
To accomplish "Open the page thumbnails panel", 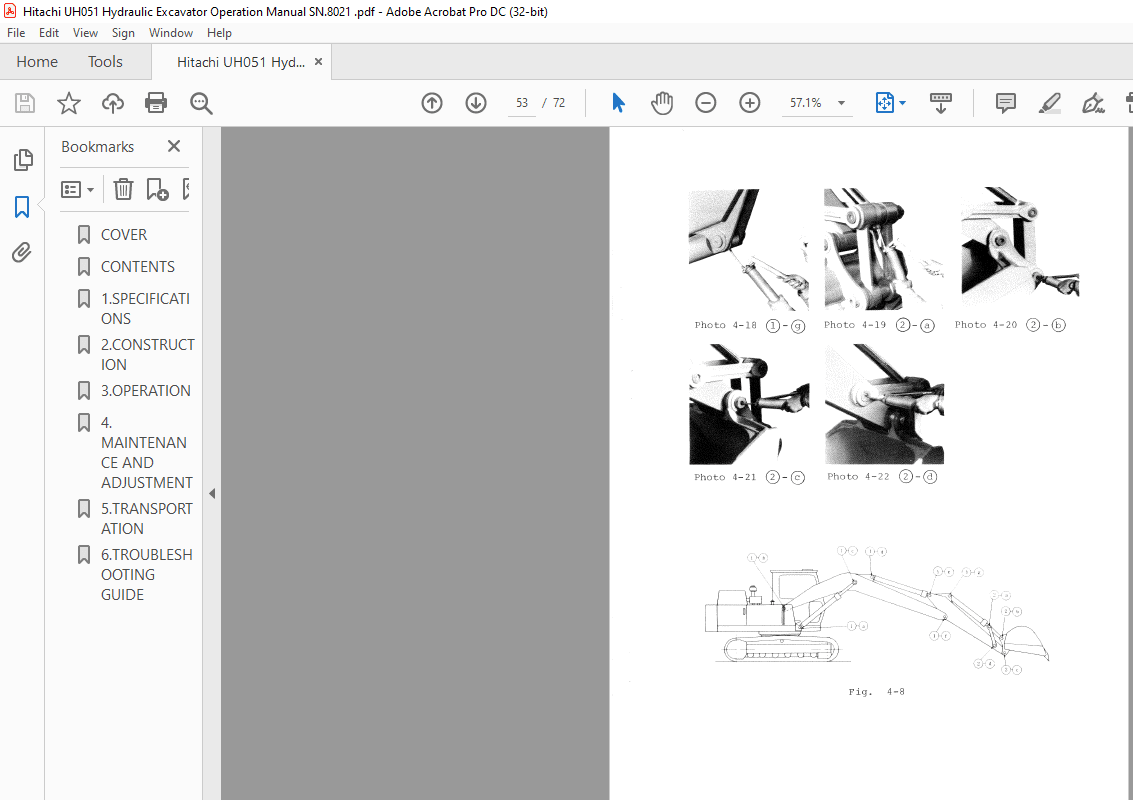I will tap(23, 160).
